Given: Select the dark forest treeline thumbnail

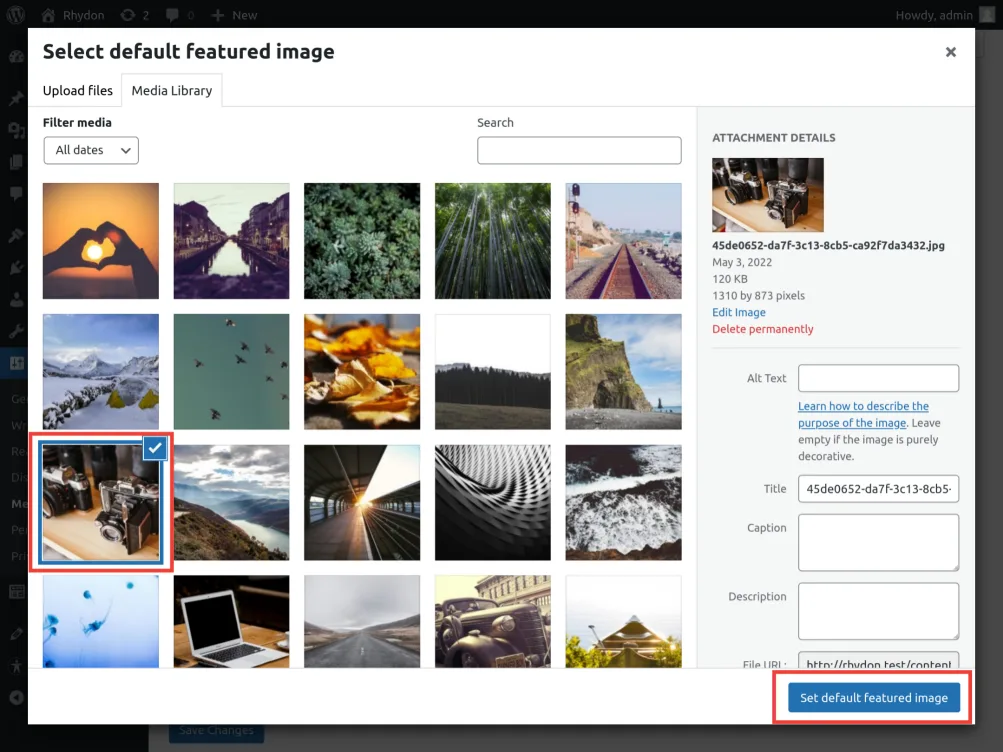Looking at the screenshot, I should [x=493, y=372].
